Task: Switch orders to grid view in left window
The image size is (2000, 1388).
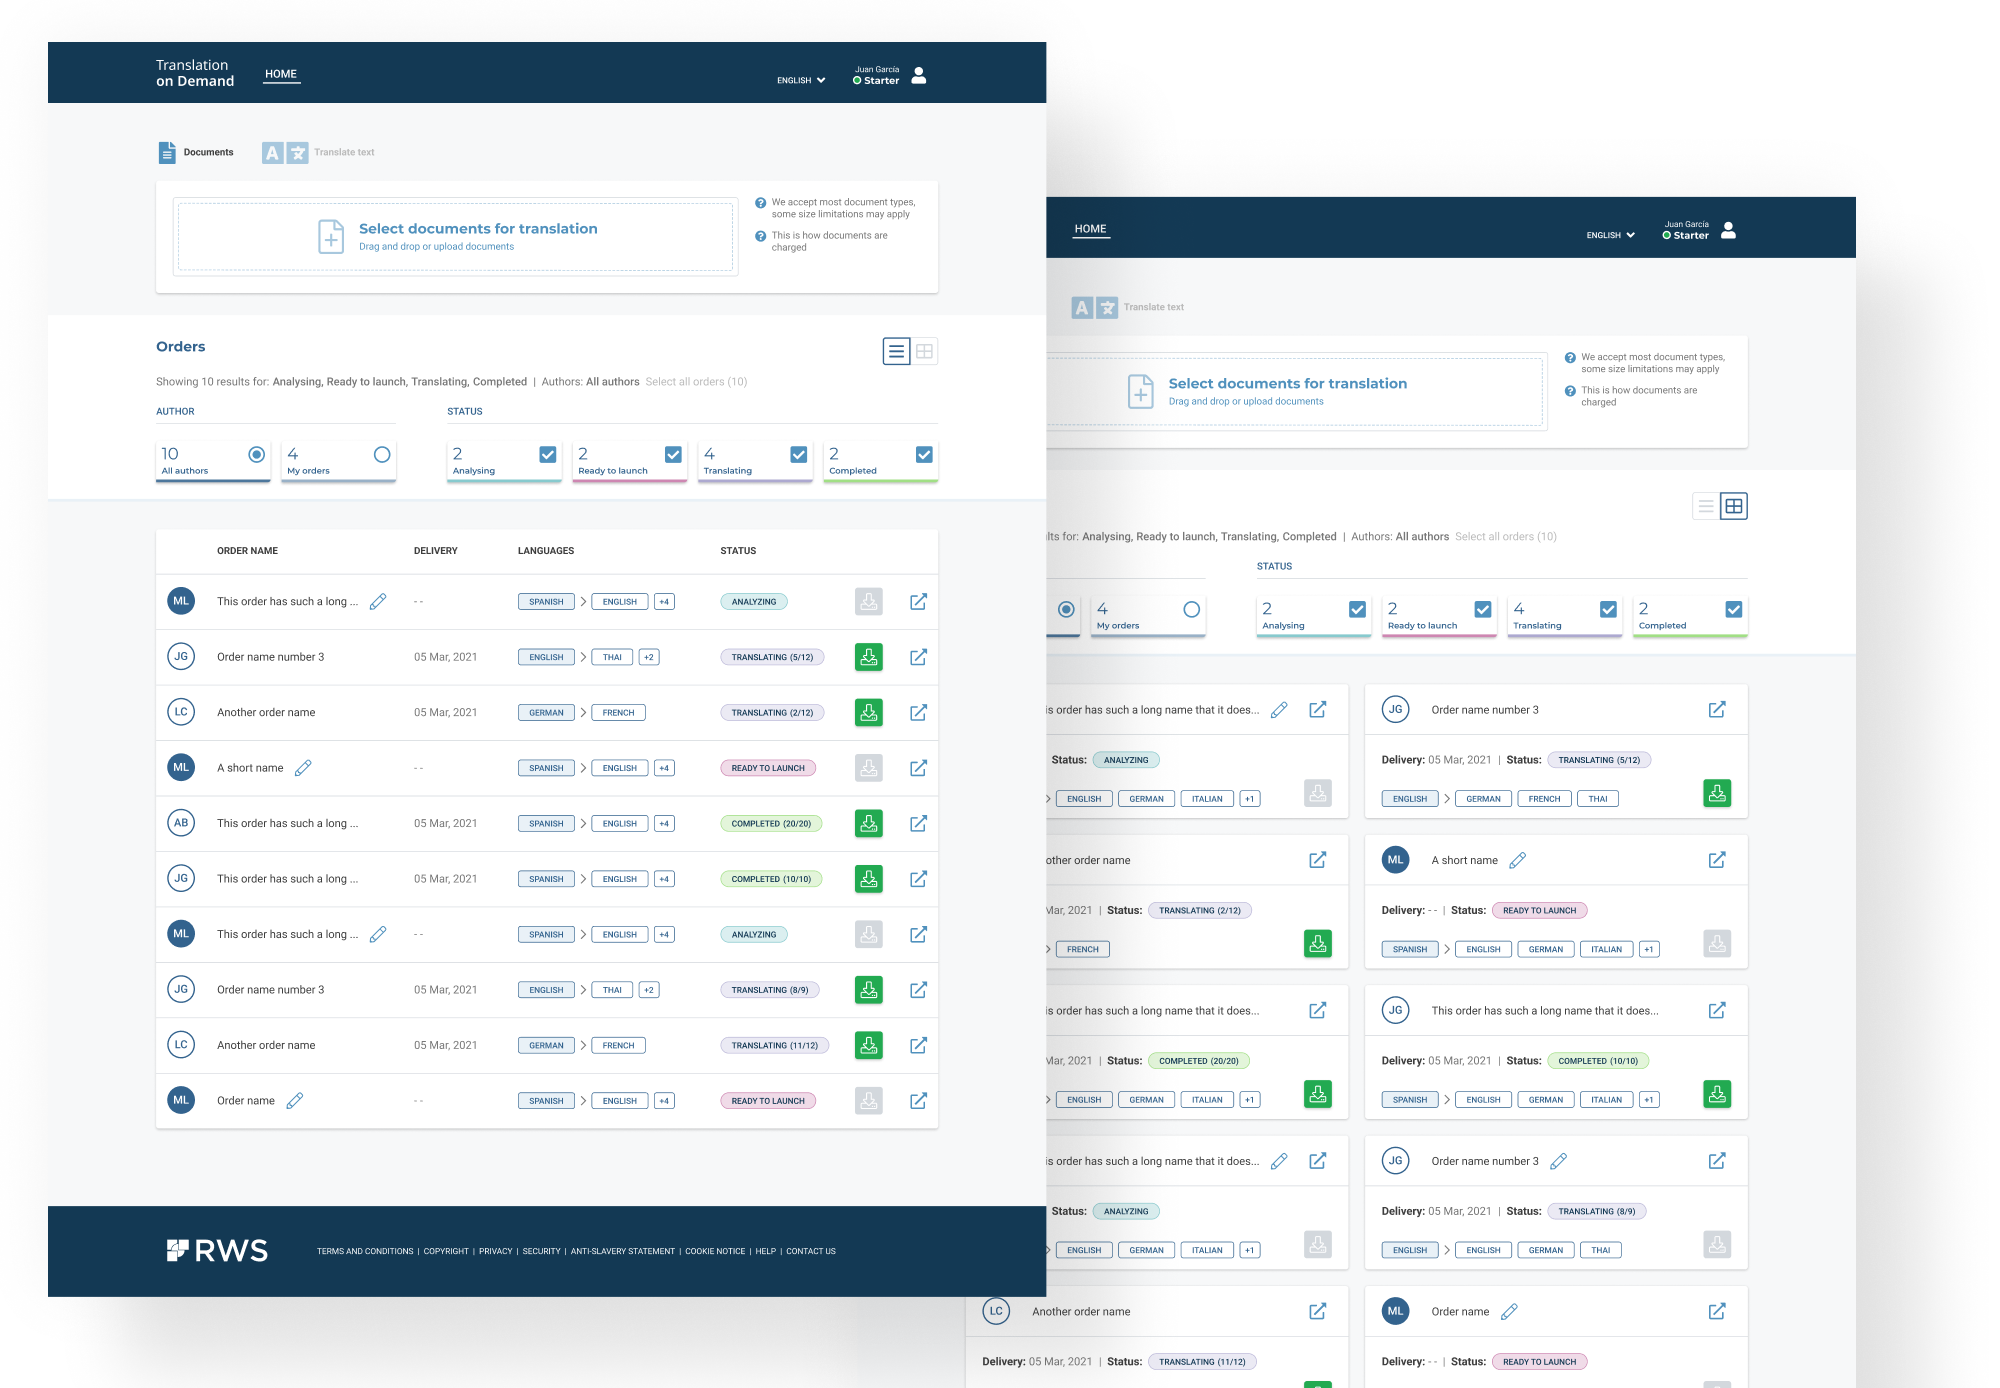Action: click(x=925, y=351)
